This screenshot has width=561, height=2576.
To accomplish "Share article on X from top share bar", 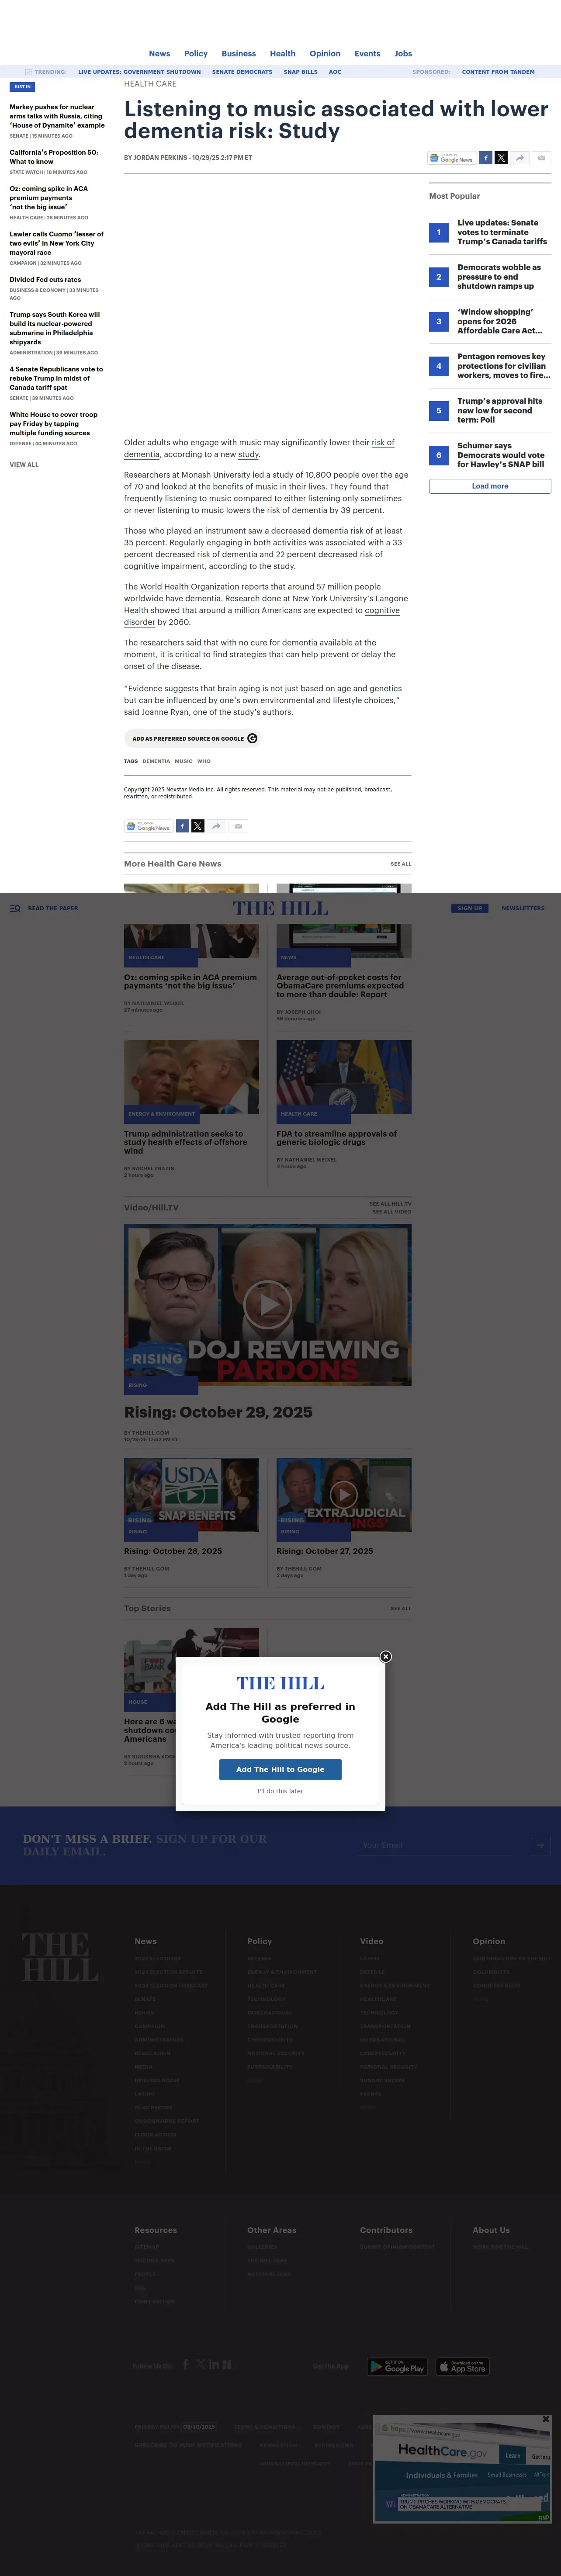I will [x=501, y=158].
